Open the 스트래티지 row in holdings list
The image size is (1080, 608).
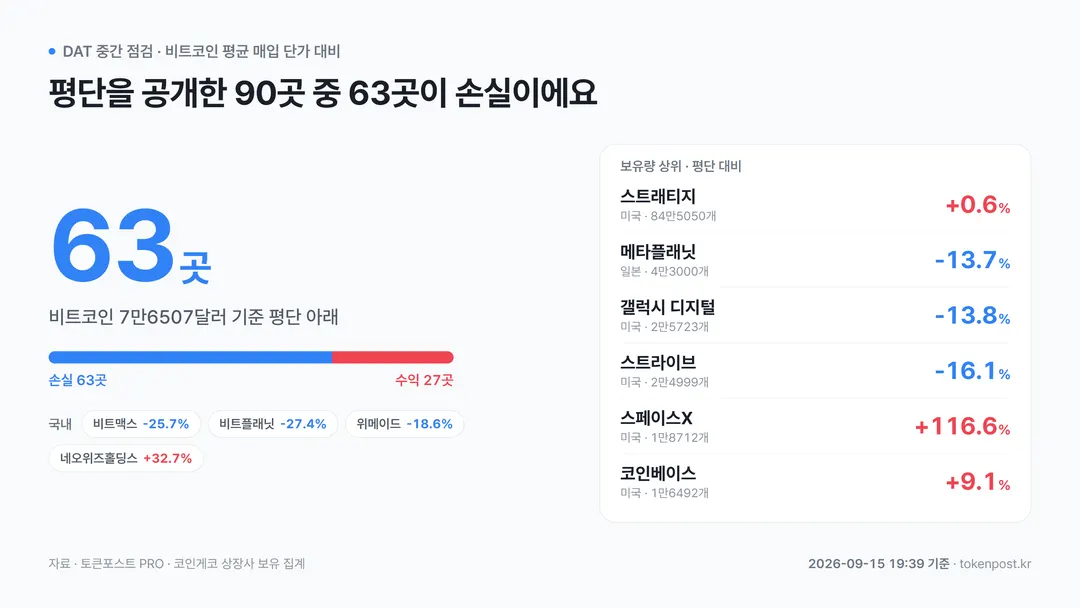[815, 205]
